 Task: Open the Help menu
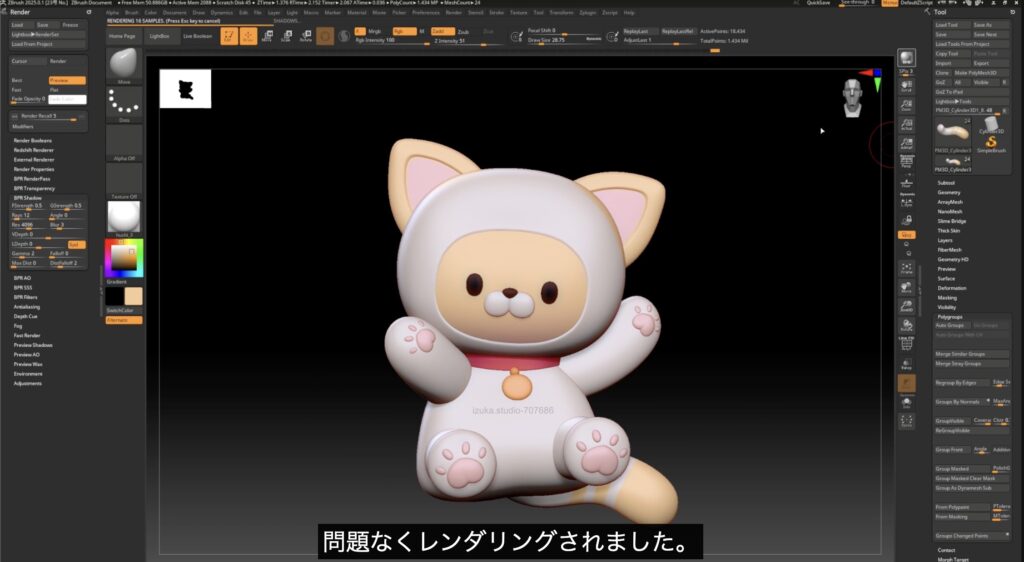coord(629,12)
